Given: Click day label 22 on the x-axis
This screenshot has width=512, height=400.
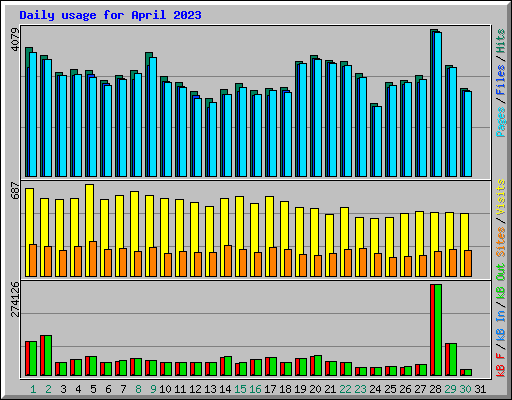Looking at the screenshot, I should pos(345,389).
